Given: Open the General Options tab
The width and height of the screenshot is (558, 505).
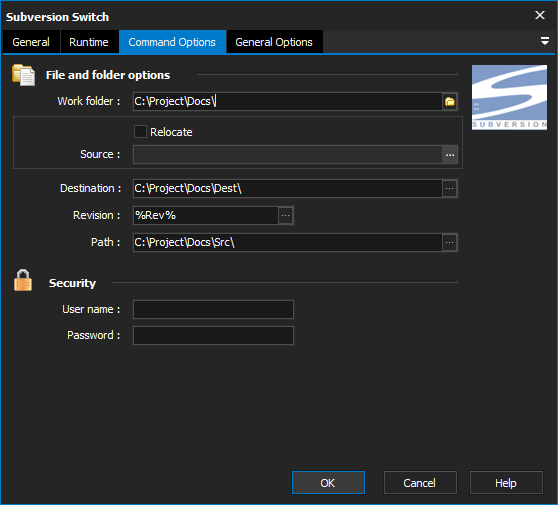Looking at the screenshot, I should (274, 42).
